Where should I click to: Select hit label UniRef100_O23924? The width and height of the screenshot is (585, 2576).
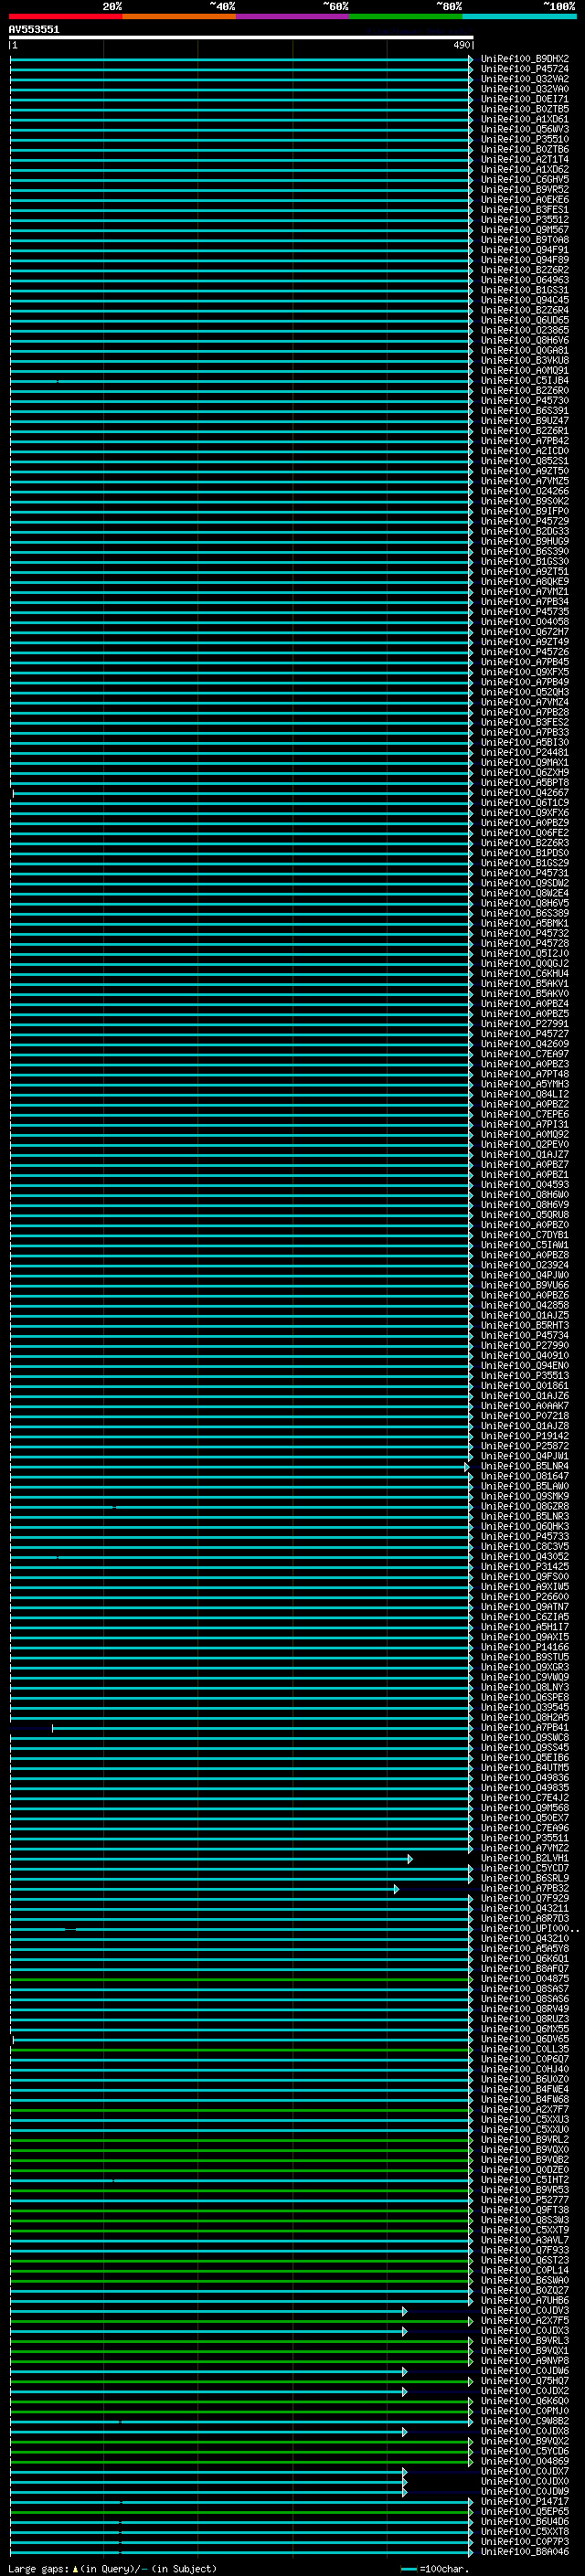click(x=525, y=1265)
